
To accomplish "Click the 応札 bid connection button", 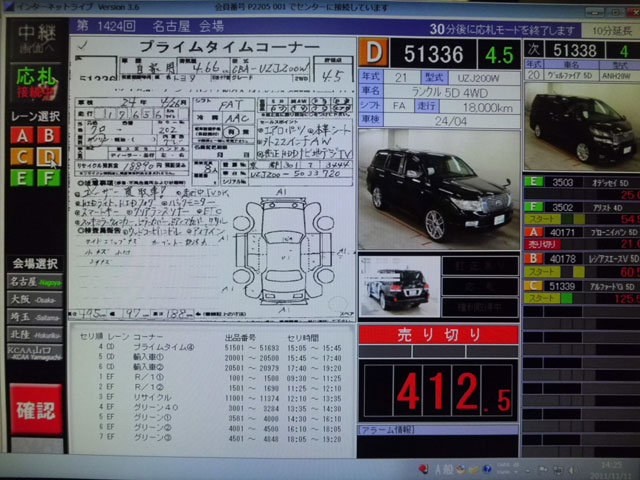I will click(36, 83).
